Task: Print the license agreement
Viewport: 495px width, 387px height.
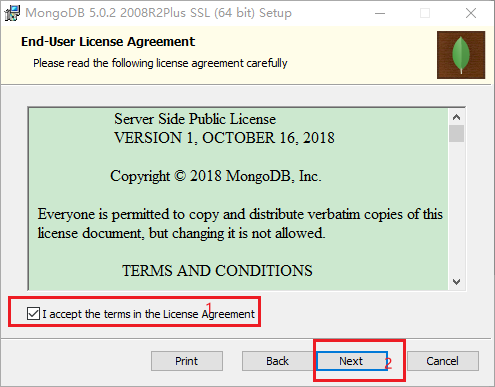Action: [187, 361]
